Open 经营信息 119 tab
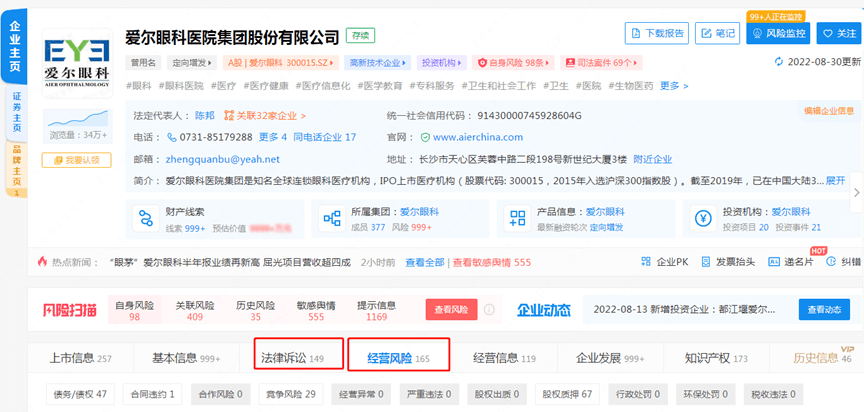The height and width of the screenshot is (412, 864). (x=504, y=358)
